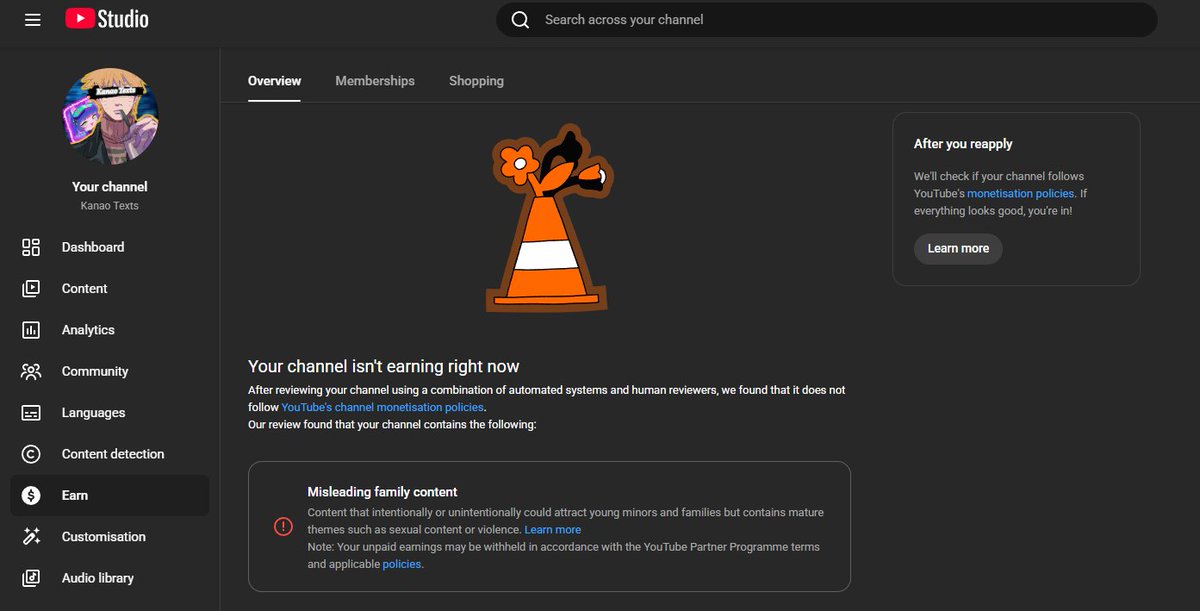Focus the Search across your channel field
This screenshot has height=611, width=1200.
[x=826, y=20]
